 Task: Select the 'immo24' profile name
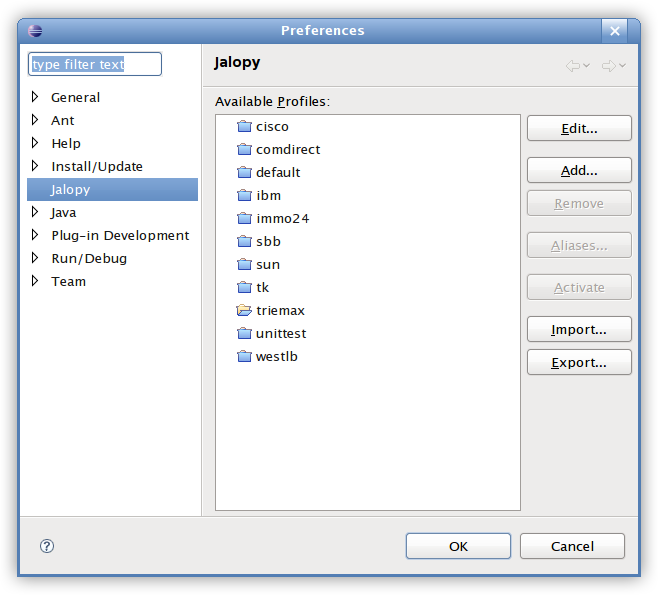tap(282, 219)
